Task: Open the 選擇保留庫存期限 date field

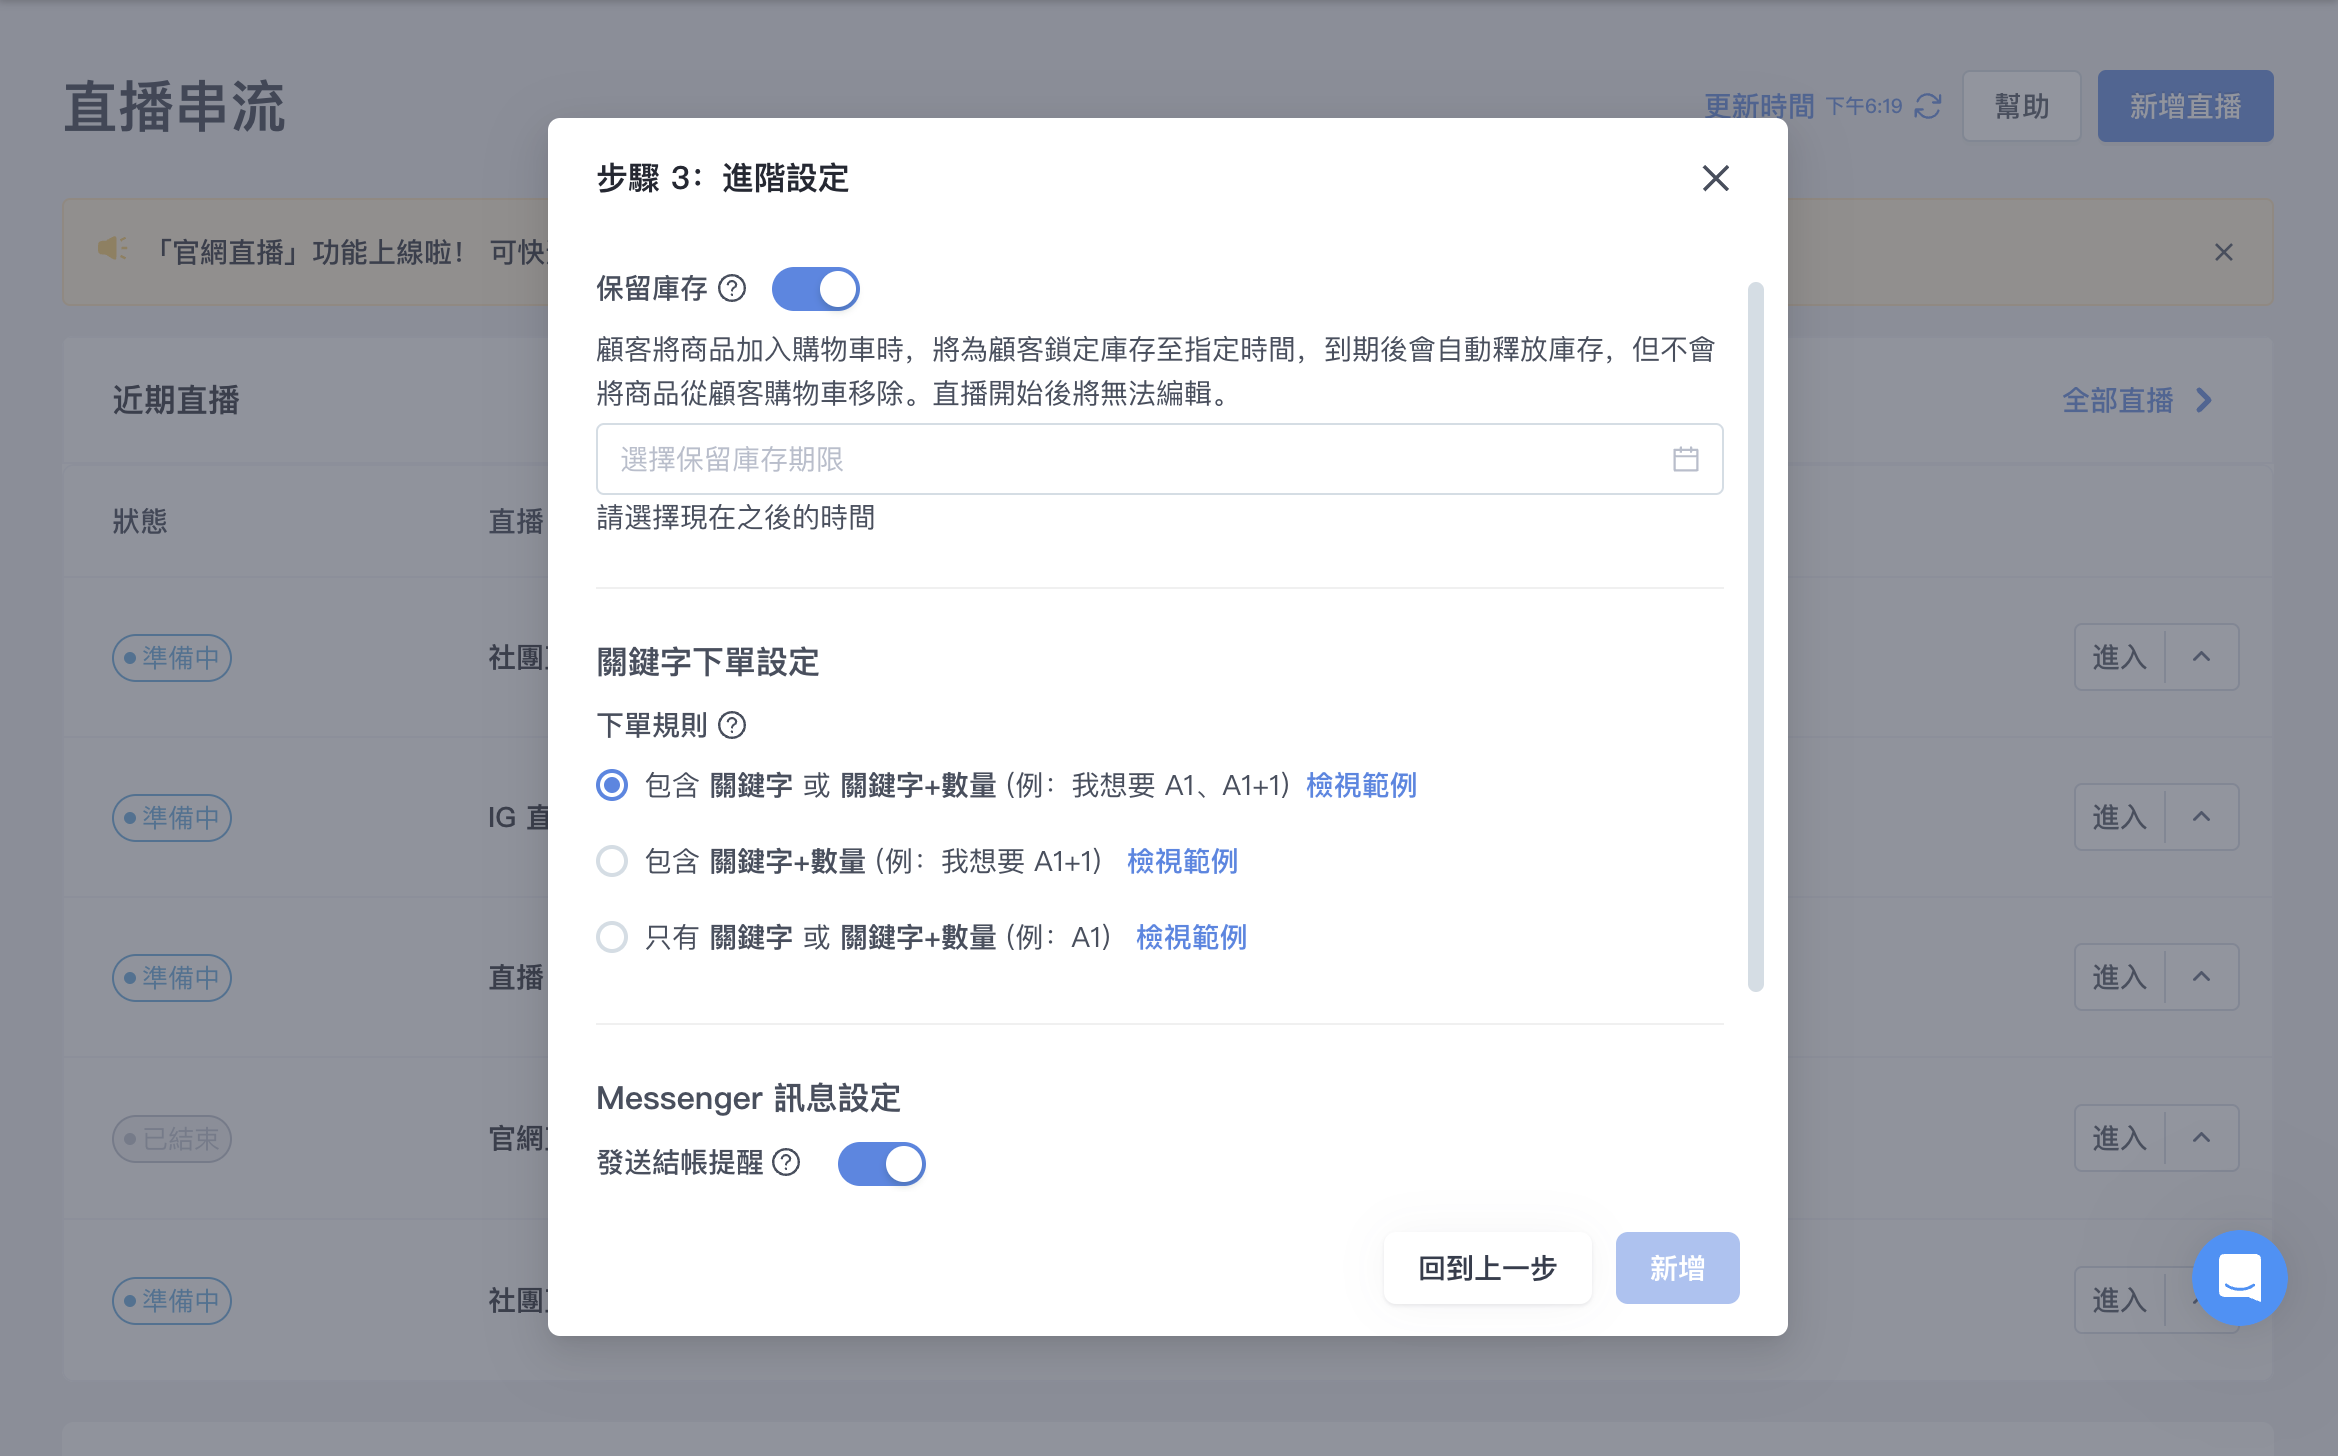Action: pyautogui.click(x=1159, y=459)
